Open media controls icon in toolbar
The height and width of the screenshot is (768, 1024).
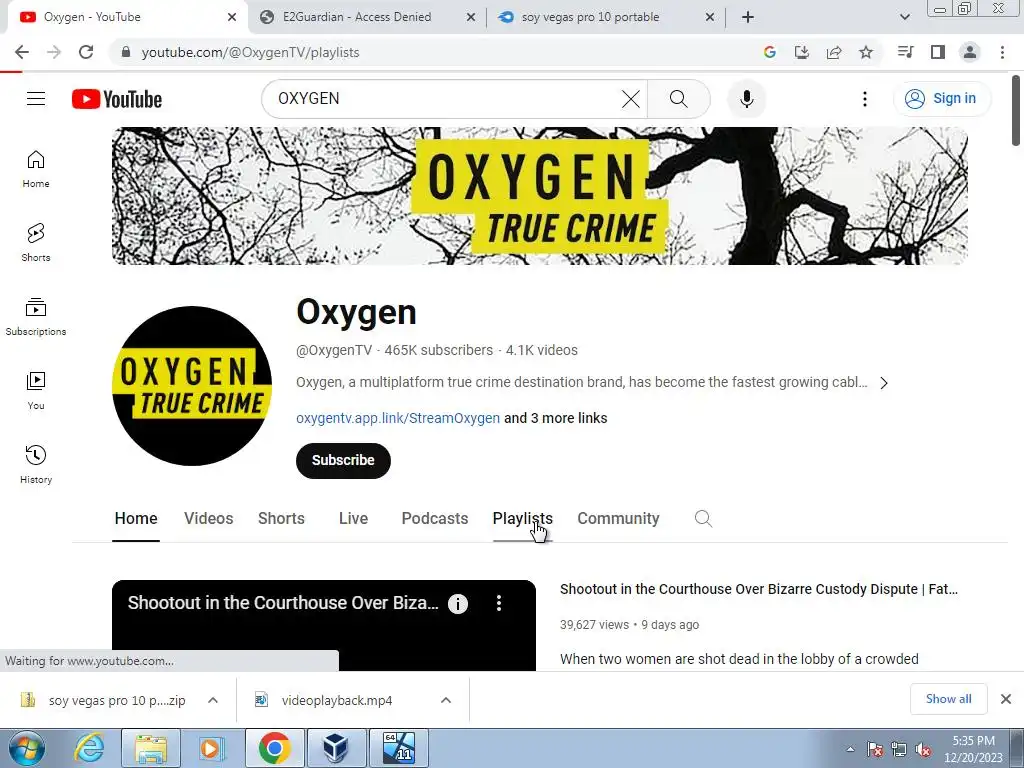point(905,52)
